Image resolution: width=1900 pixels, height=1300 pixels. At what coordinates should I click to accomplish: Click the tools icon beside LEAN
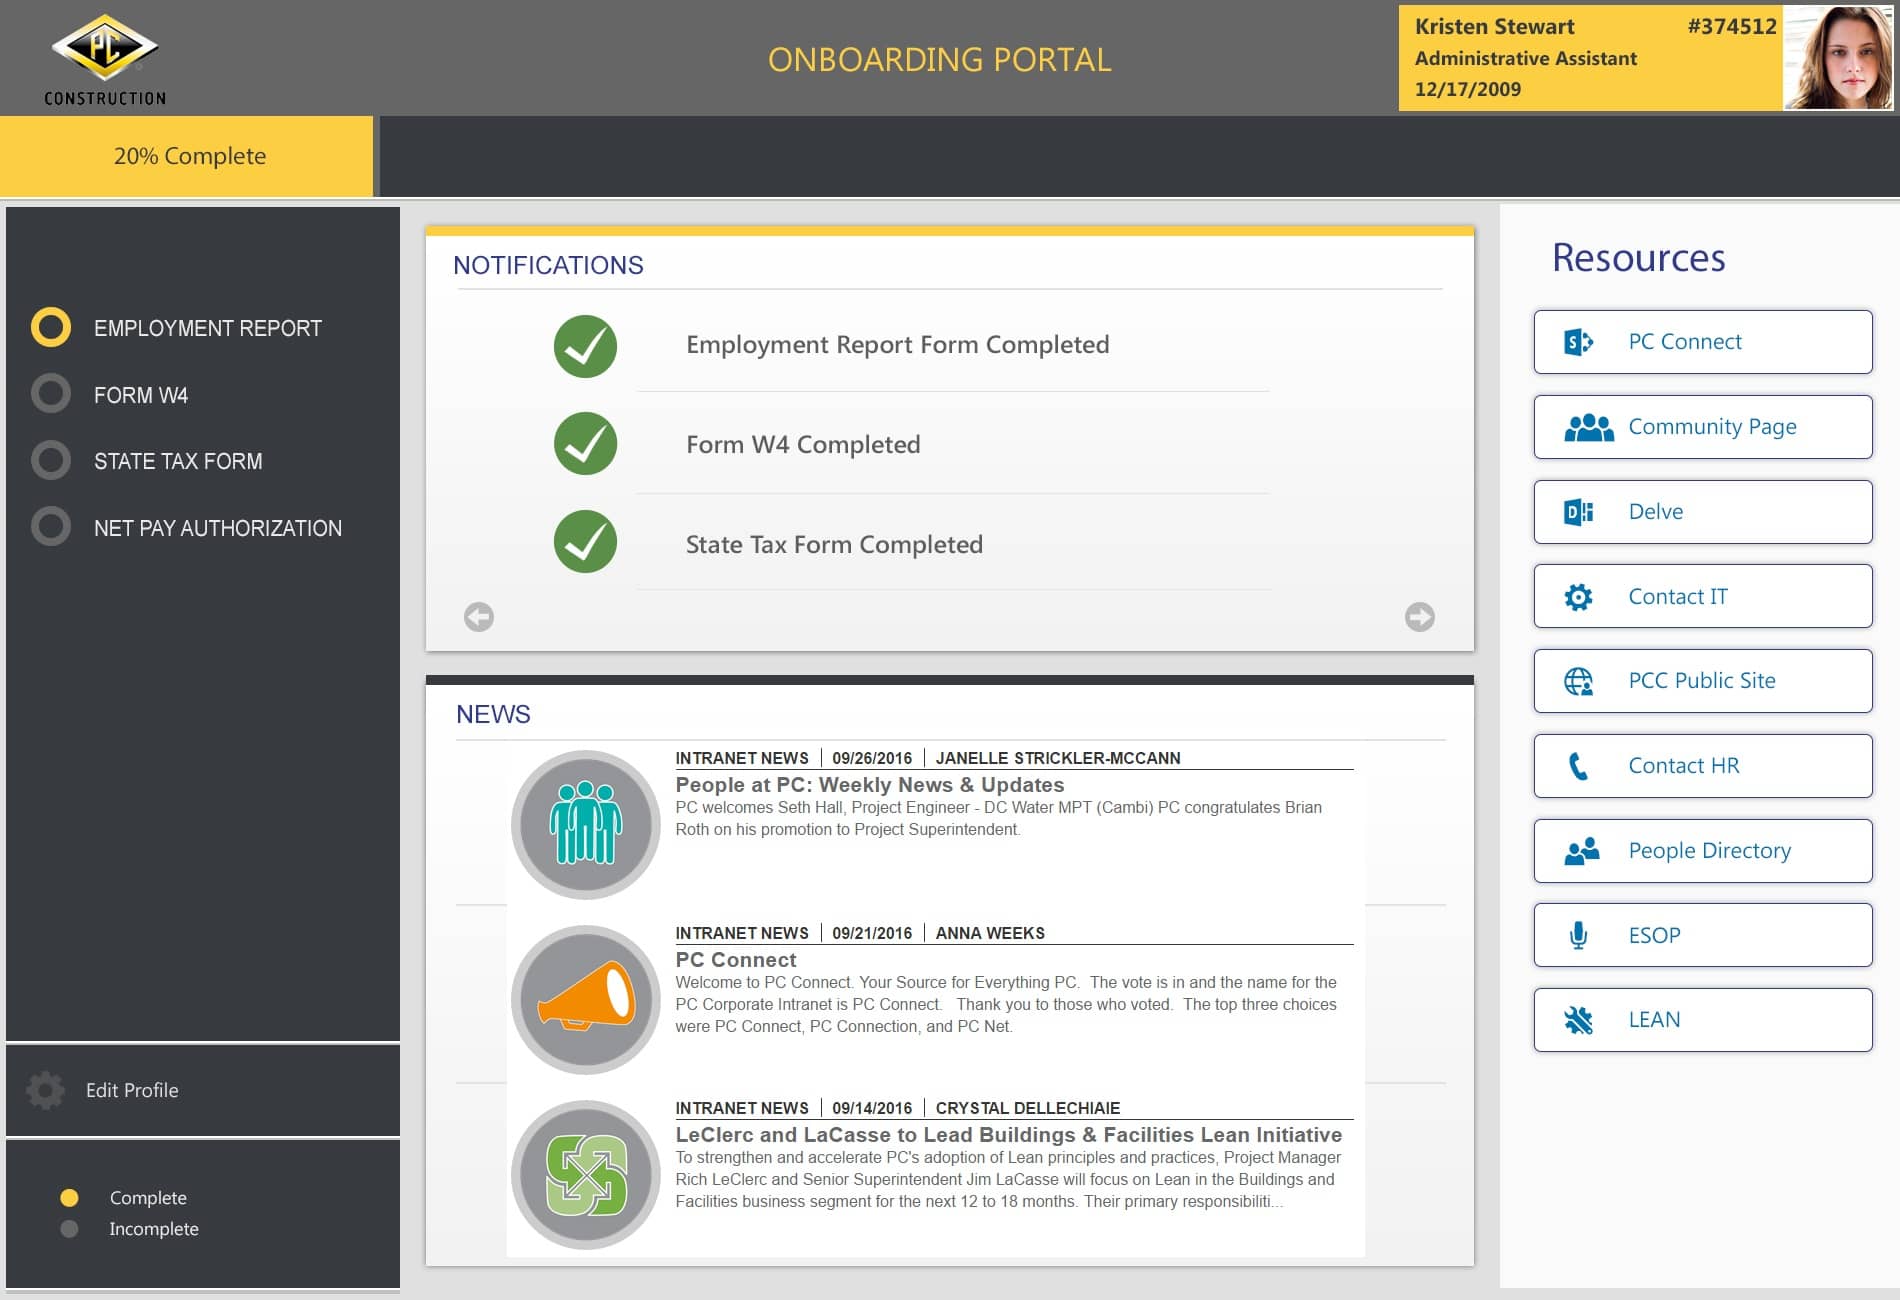pyautogui.click(x=1578, y=1020)
